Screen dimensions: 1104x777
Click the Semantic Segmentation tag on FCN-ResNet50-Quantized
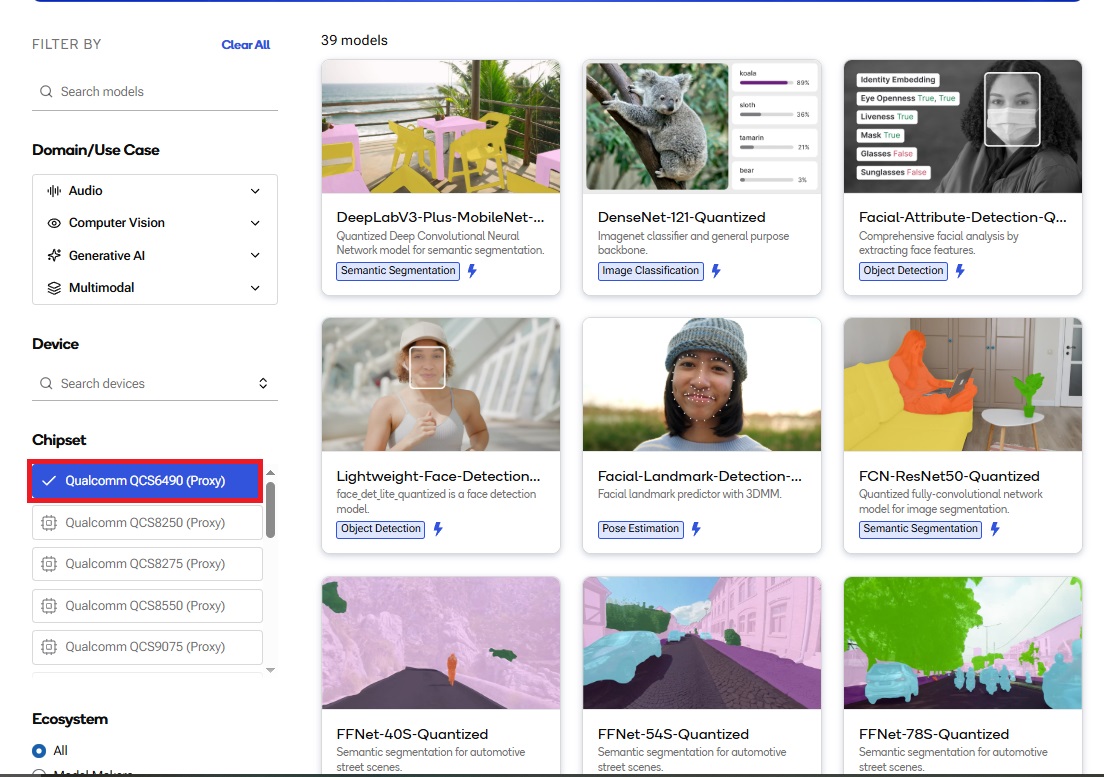(919, 529)
